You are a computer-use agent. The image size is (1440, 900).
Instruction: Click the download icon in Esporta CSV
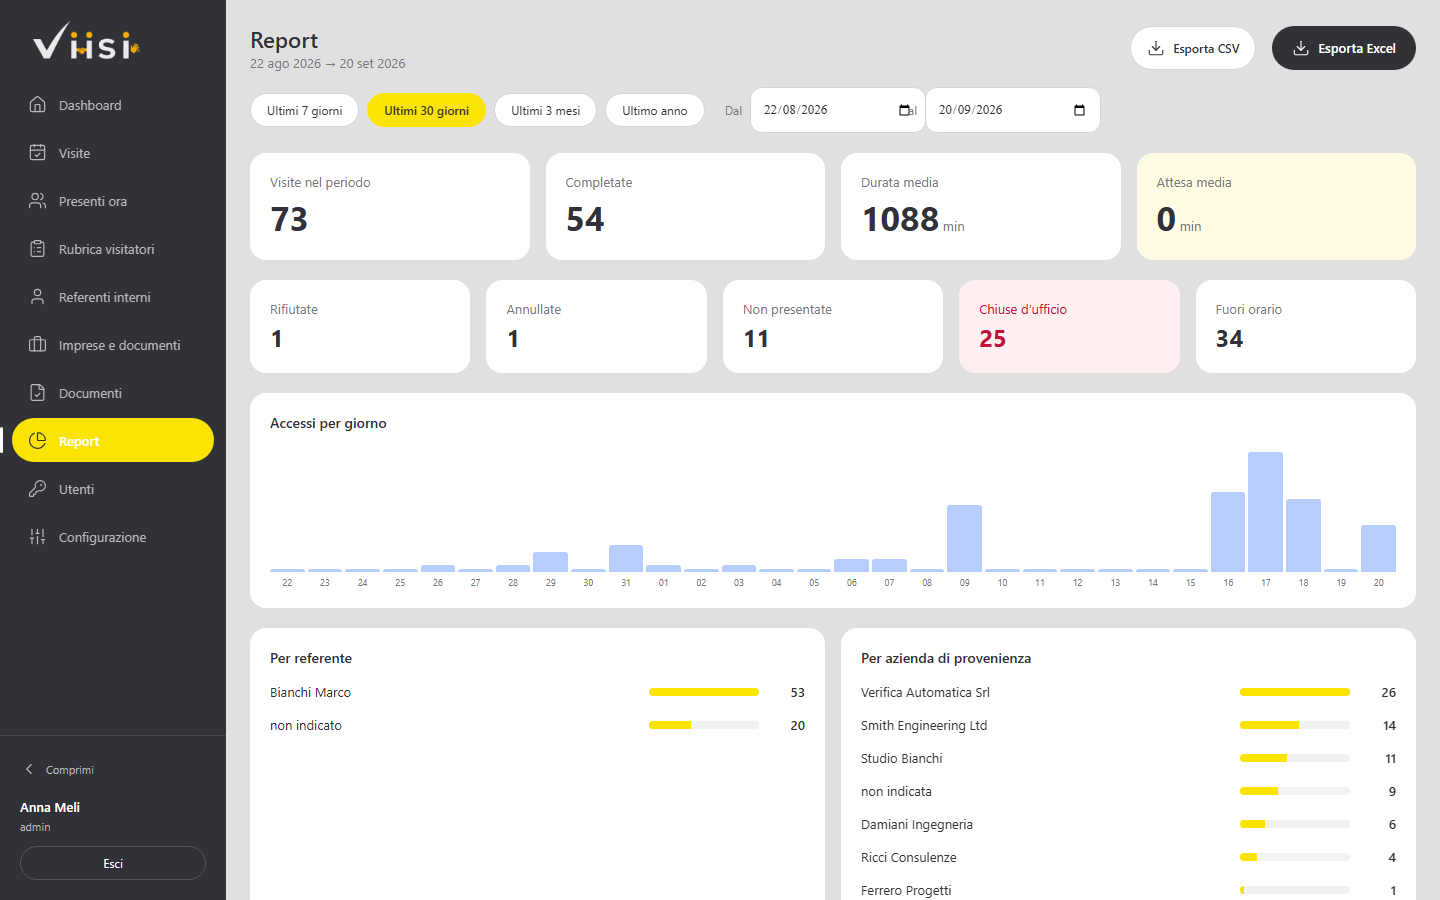coord(1156,48)
